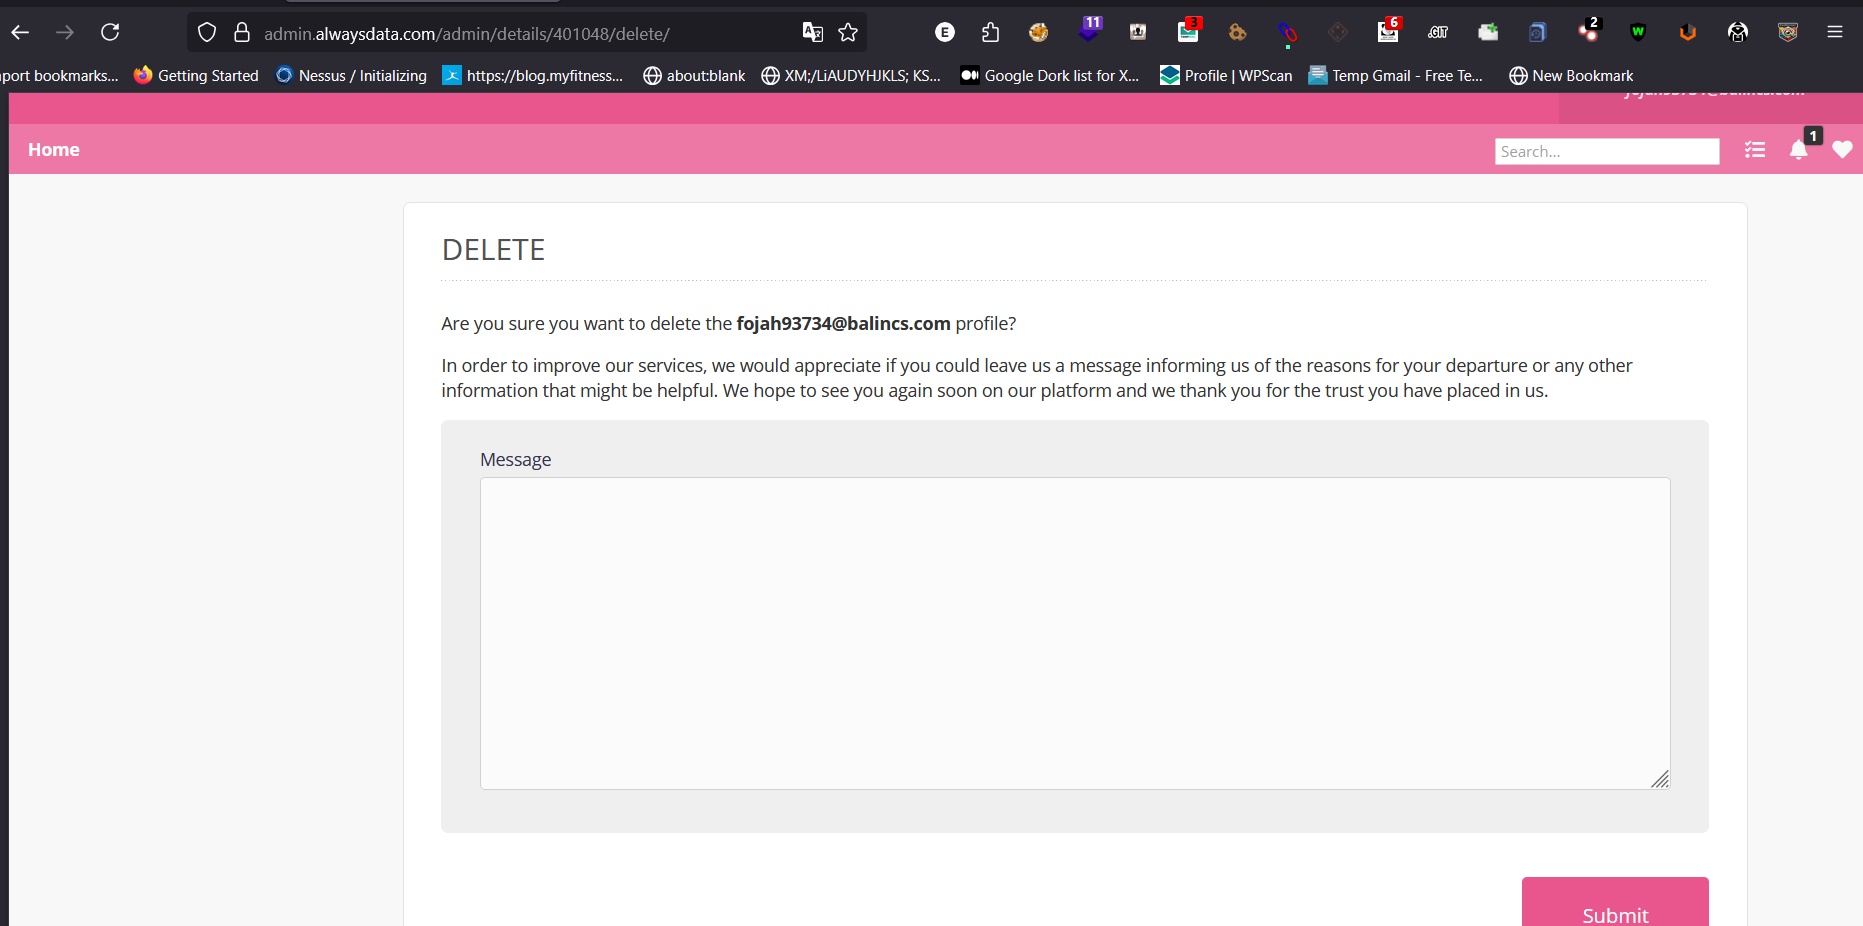
Task: Open the Profile | WPScan bookmark
Action: click(1226, 76)
